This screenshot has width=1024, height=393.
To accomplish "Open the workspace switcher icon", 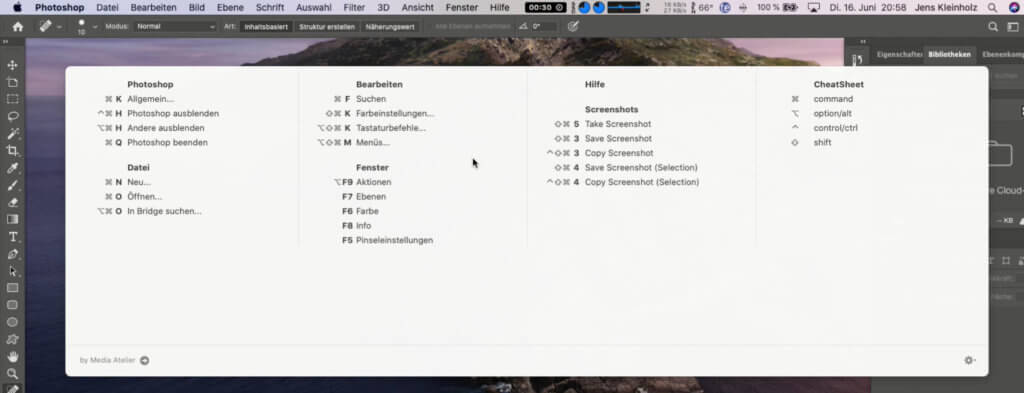I will tap(1013, 27).
